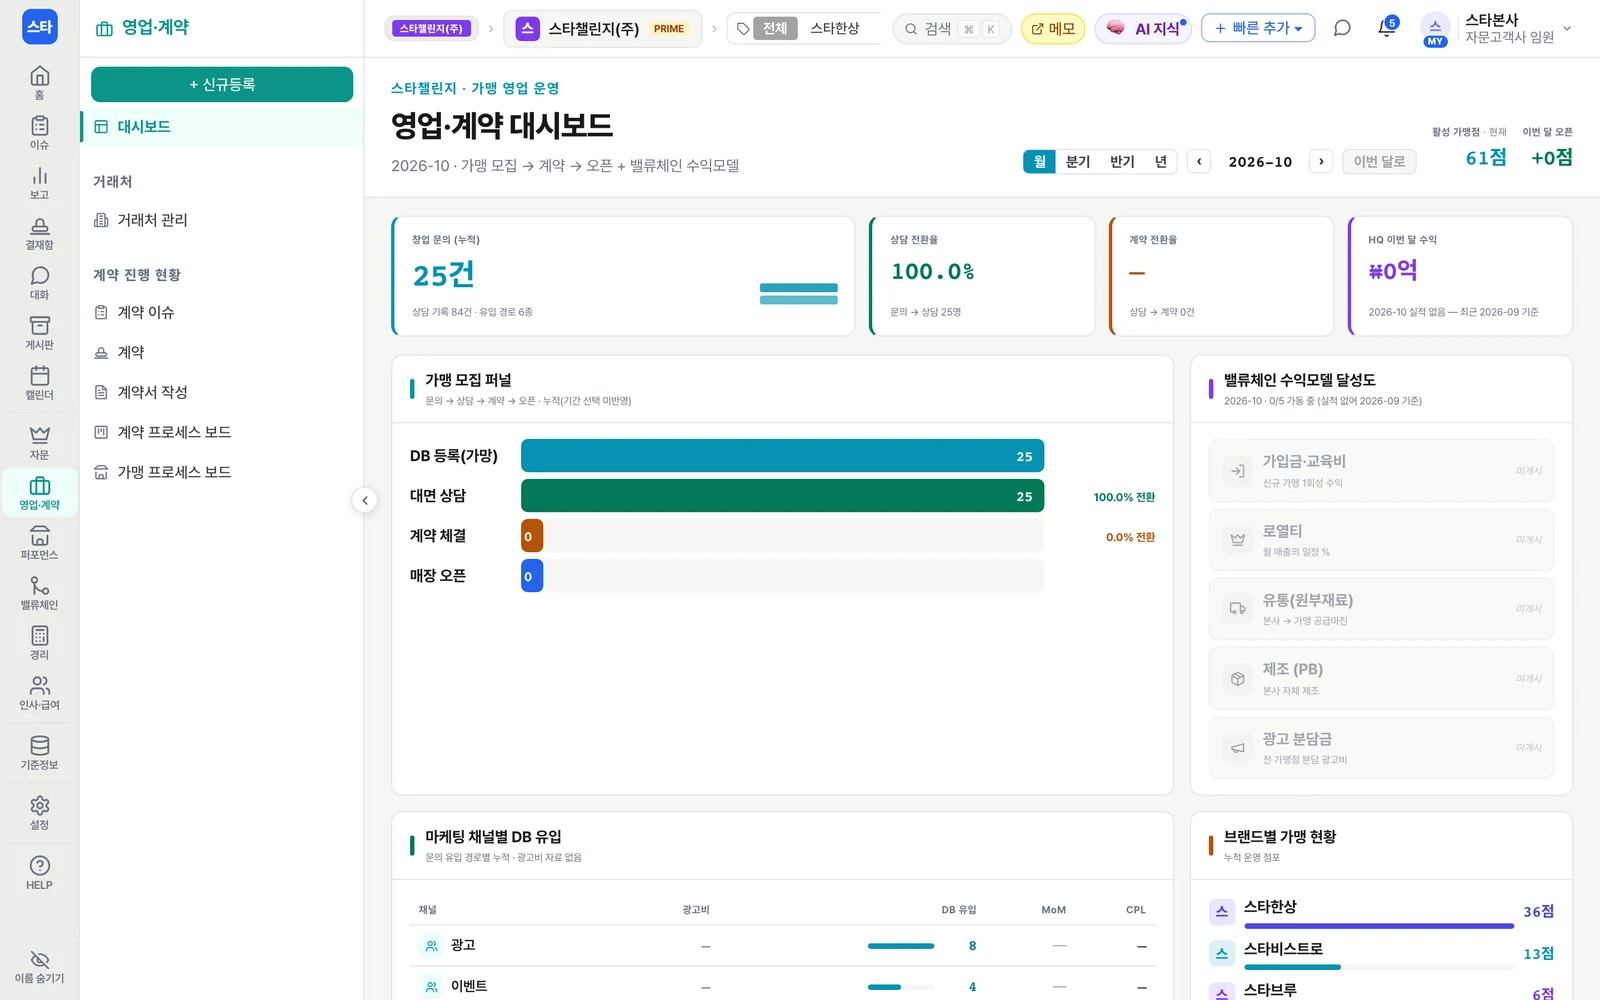Go to next month arrow
This screenshot has width=1600, height=1000.
point(1321,161)
